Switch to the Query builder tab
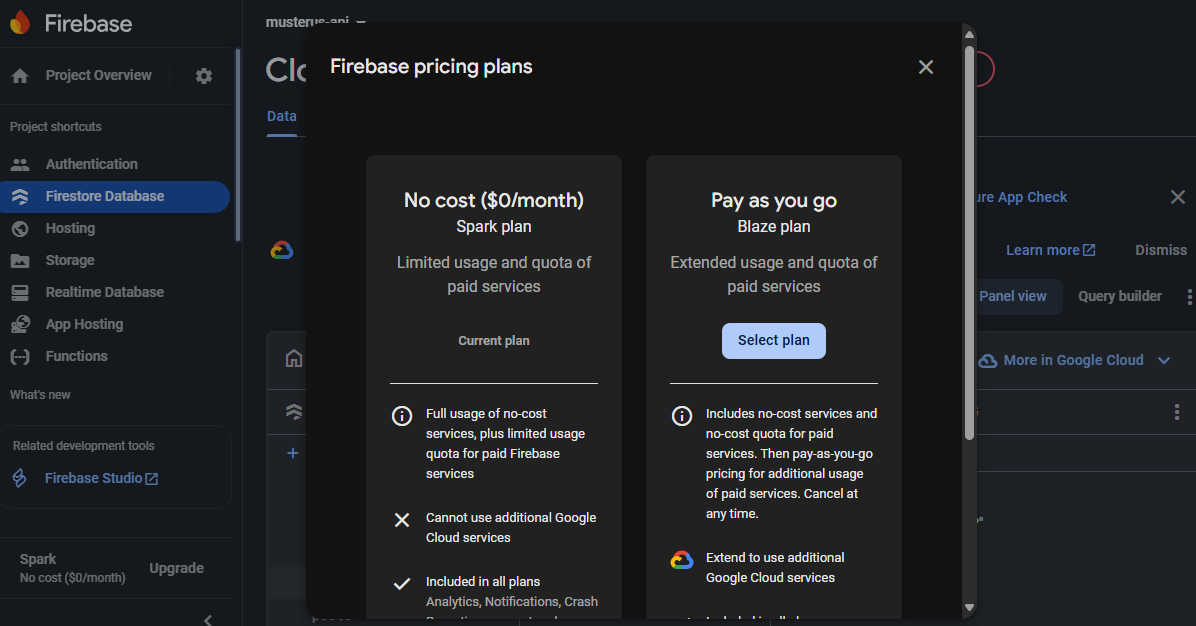The height and width of the screenshot is (626, 1196). (x=1120, y=296)
